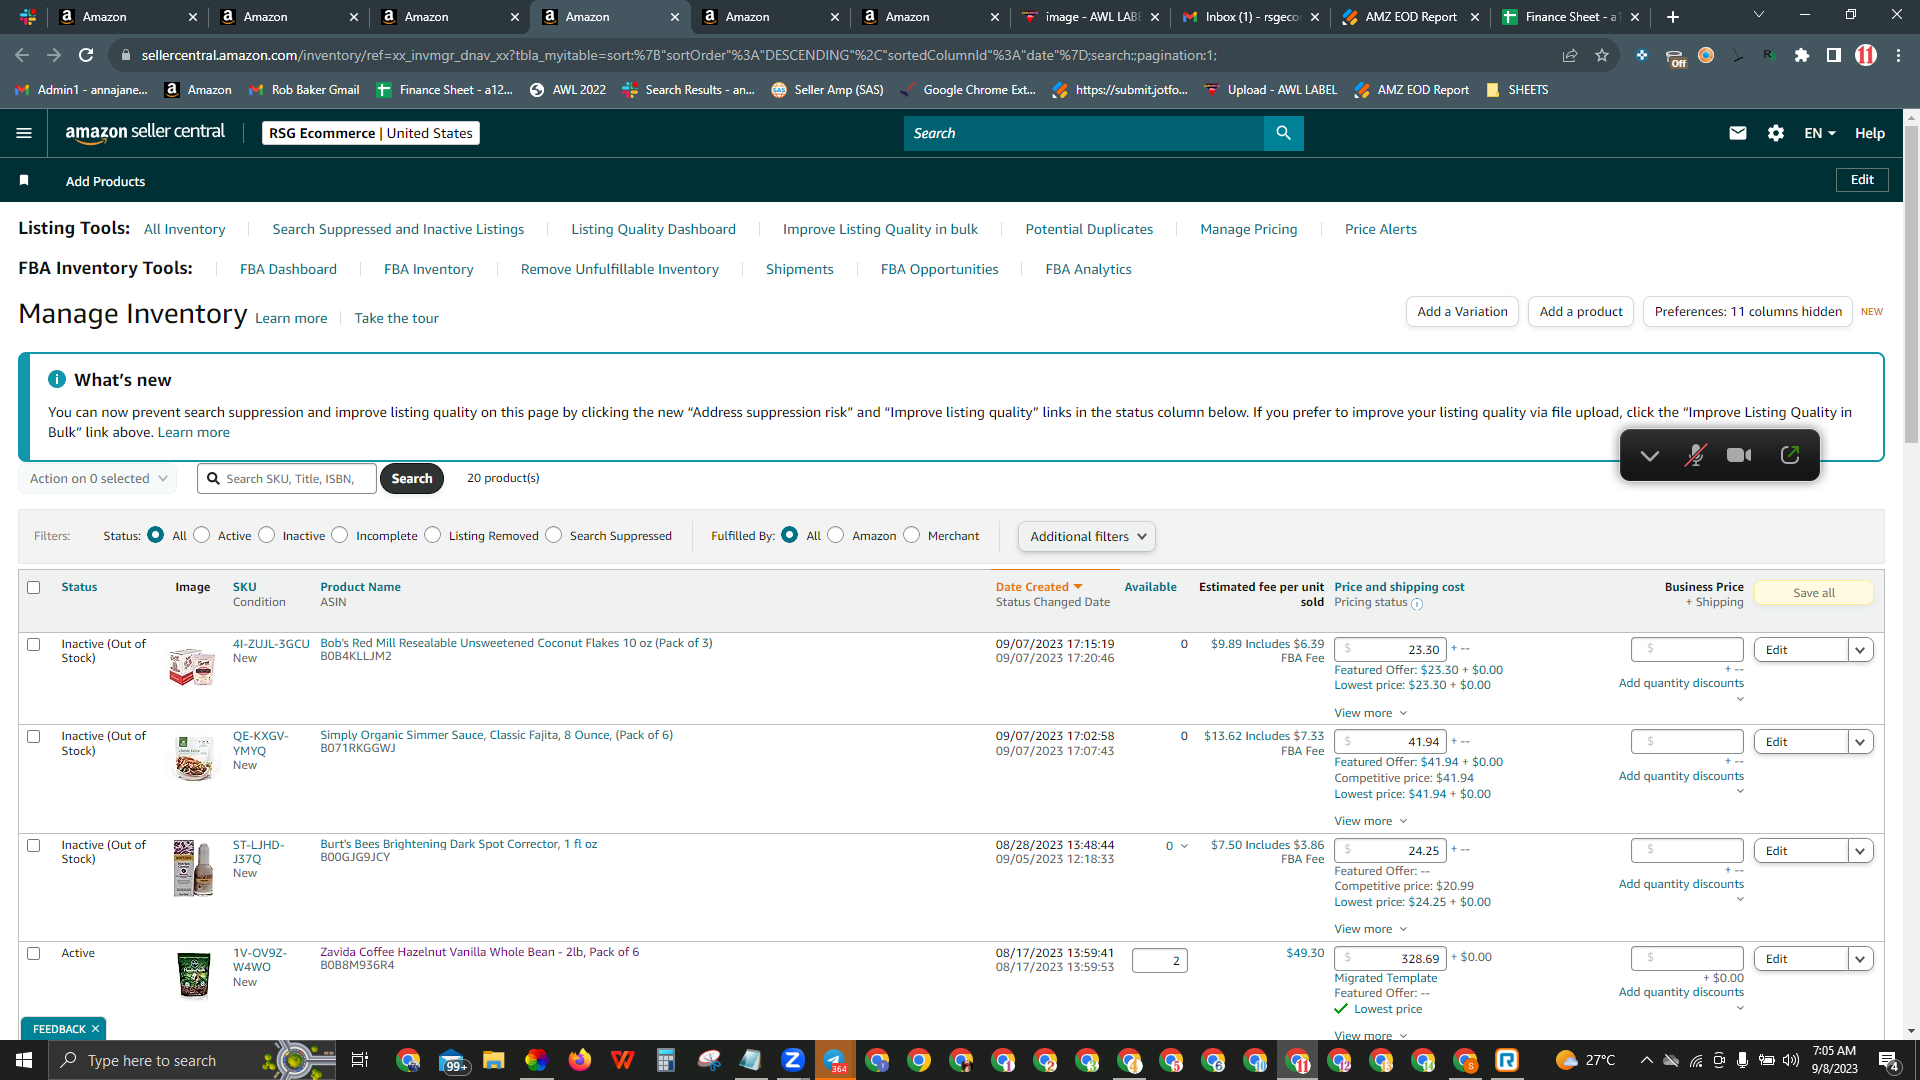Close the FEEDBACK tab with X
This screenshot has width=1920, height=1080.
[x=95, y=1029]
